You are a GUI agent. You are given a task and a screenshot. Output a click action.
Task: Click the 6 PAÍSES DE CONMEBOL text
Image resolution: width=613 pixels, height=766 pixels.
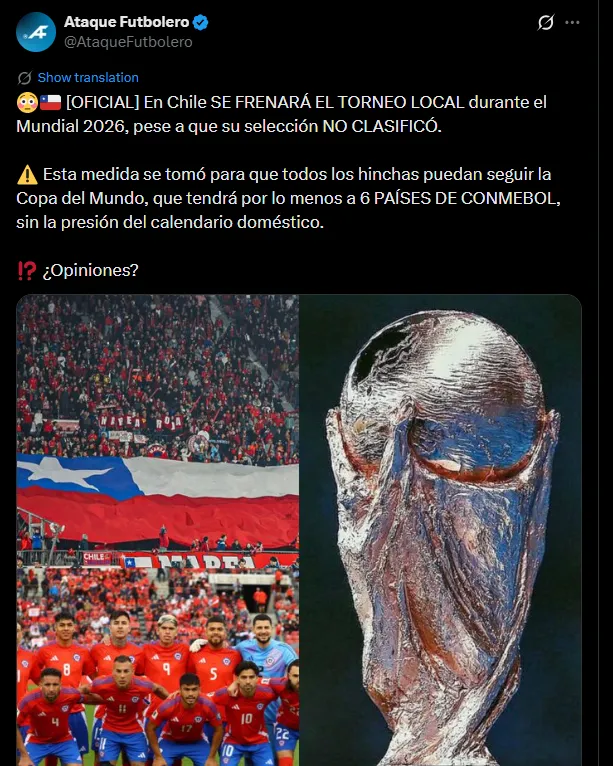coord(460,198)
